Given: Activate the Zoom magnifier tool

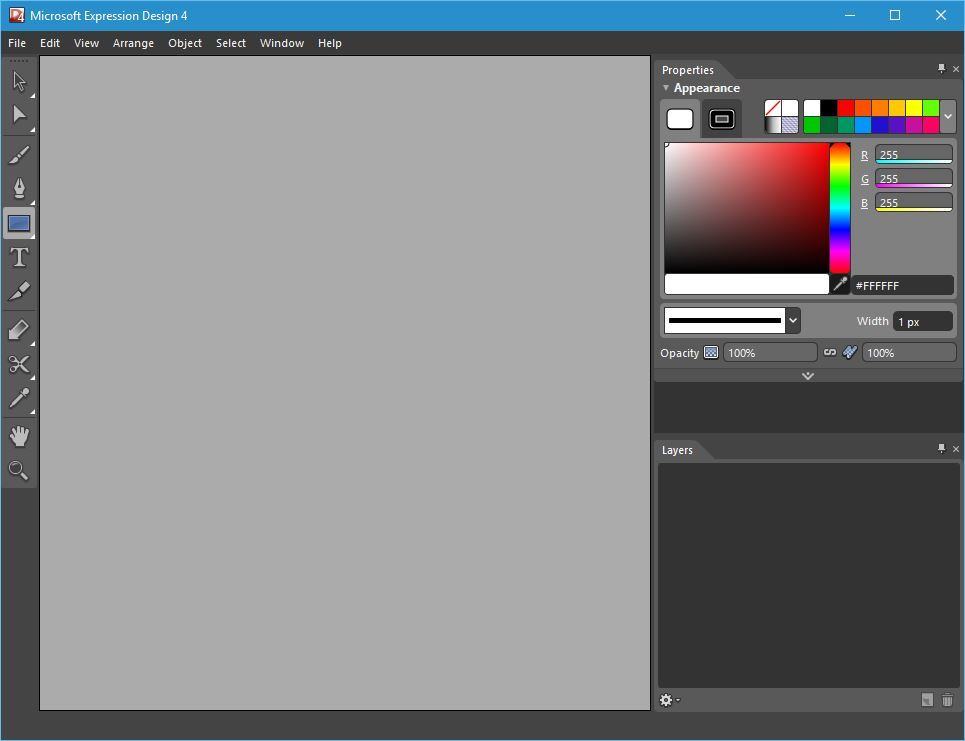Looking at the screenshot, I should 19,470.
